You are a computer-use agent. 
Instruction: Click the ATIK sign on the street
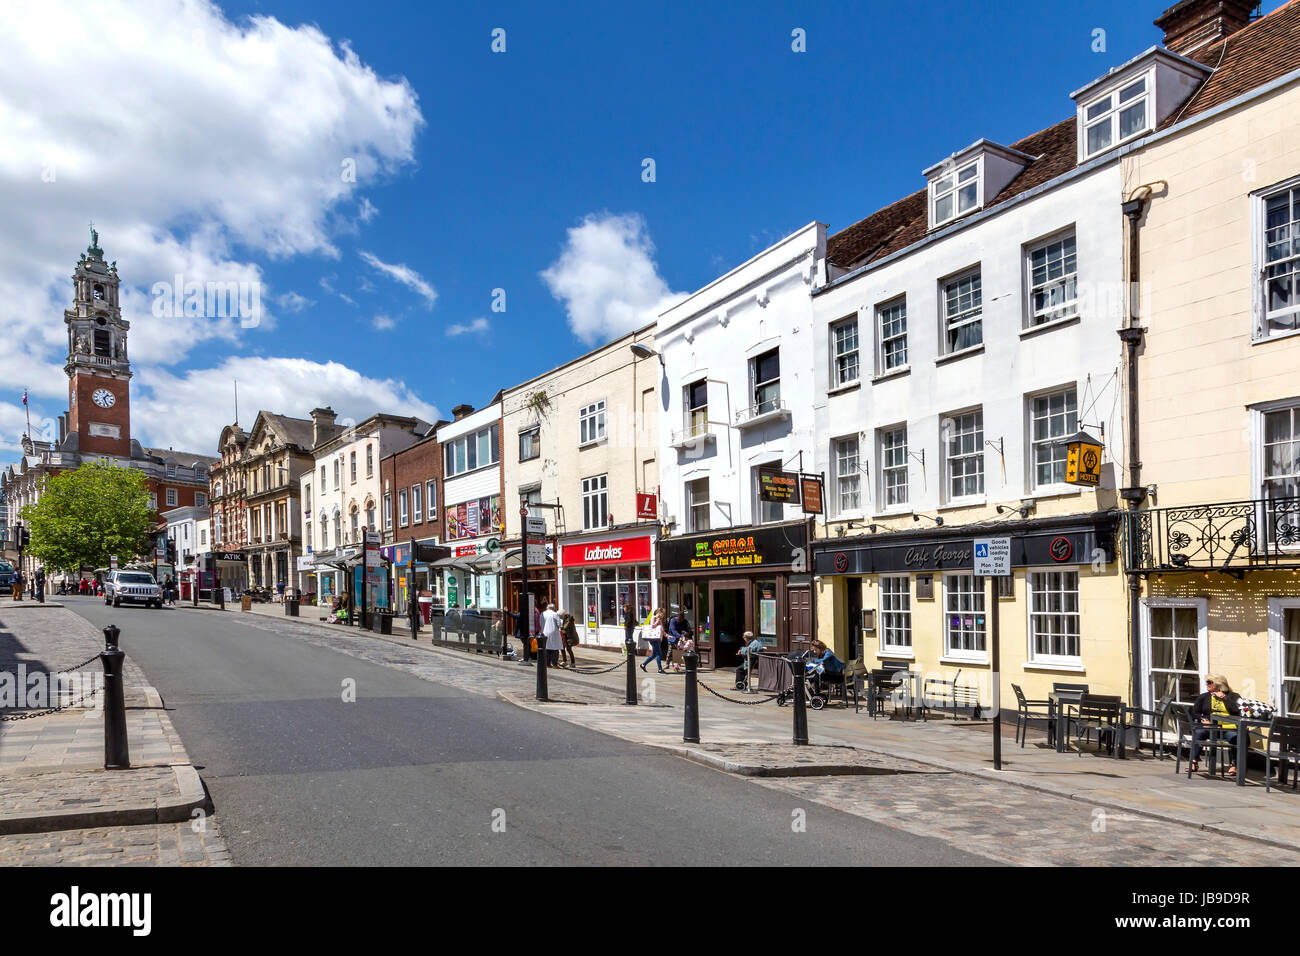pyautogui.click(x=231, y=556)
